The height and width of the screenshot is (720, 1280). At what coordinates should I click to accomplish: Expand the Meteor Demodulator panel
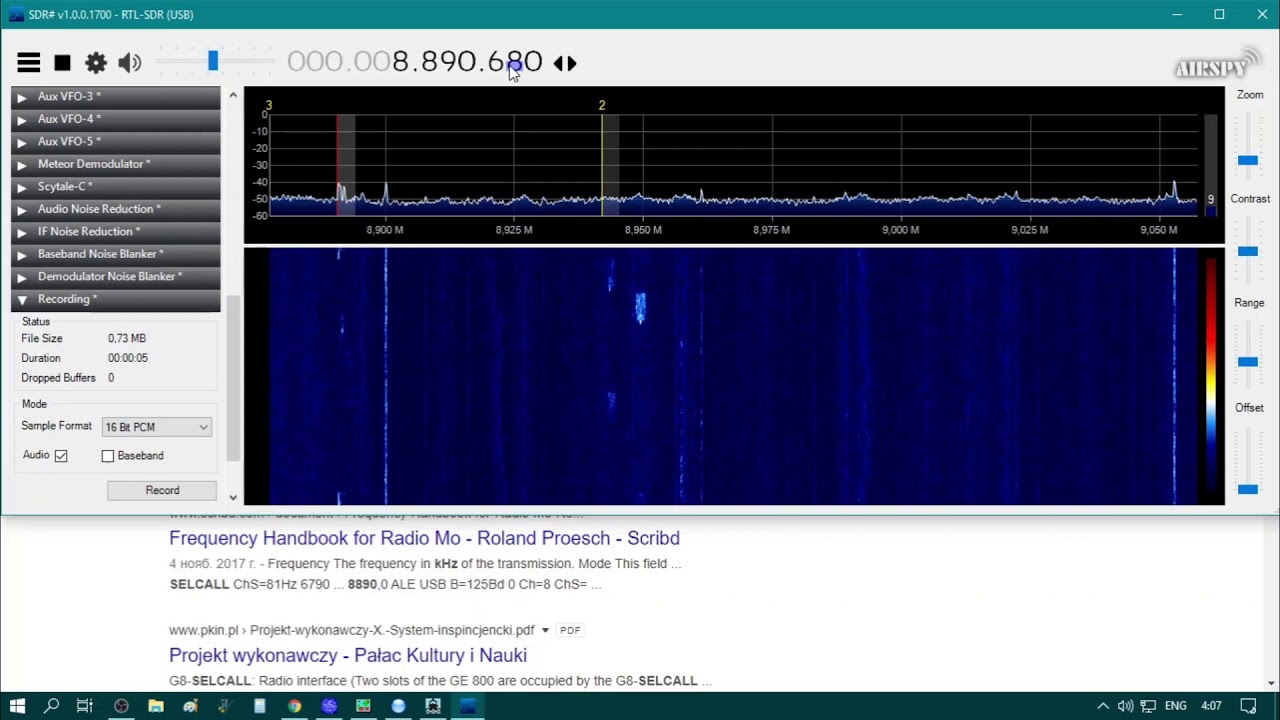[115, 164]
